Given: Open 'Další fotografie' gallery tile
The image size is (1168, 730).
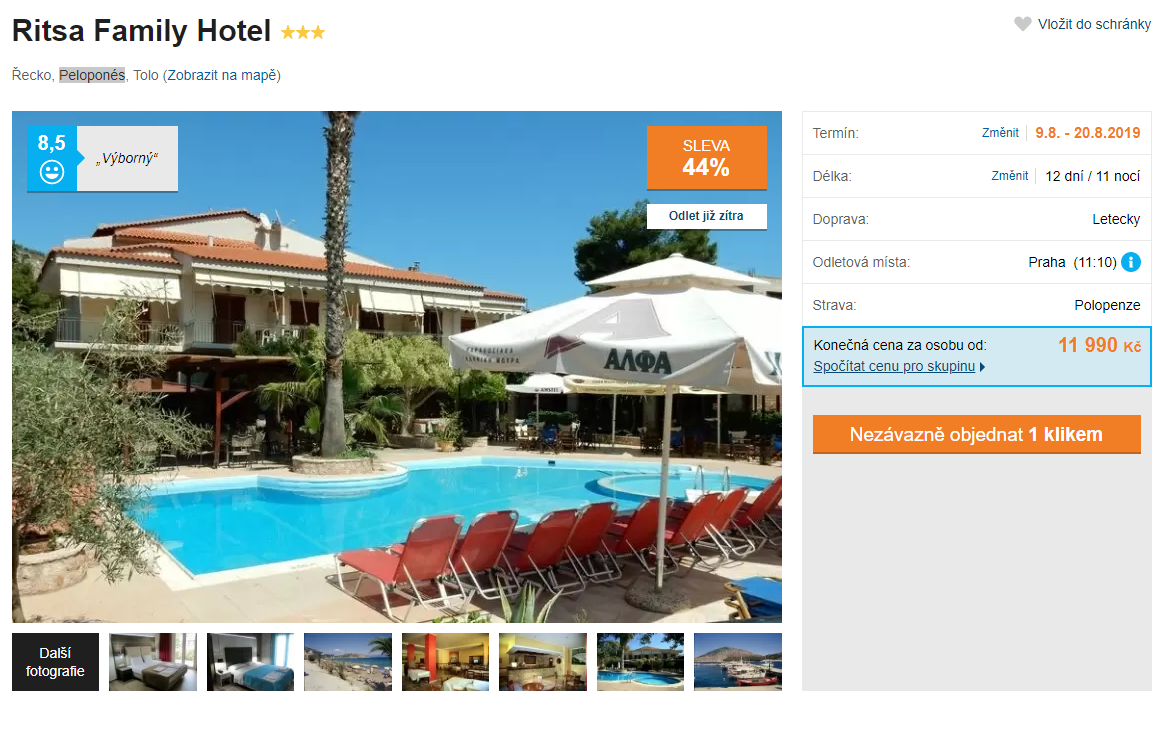Looking at the screenshot, I should click(x=55, y=661).
